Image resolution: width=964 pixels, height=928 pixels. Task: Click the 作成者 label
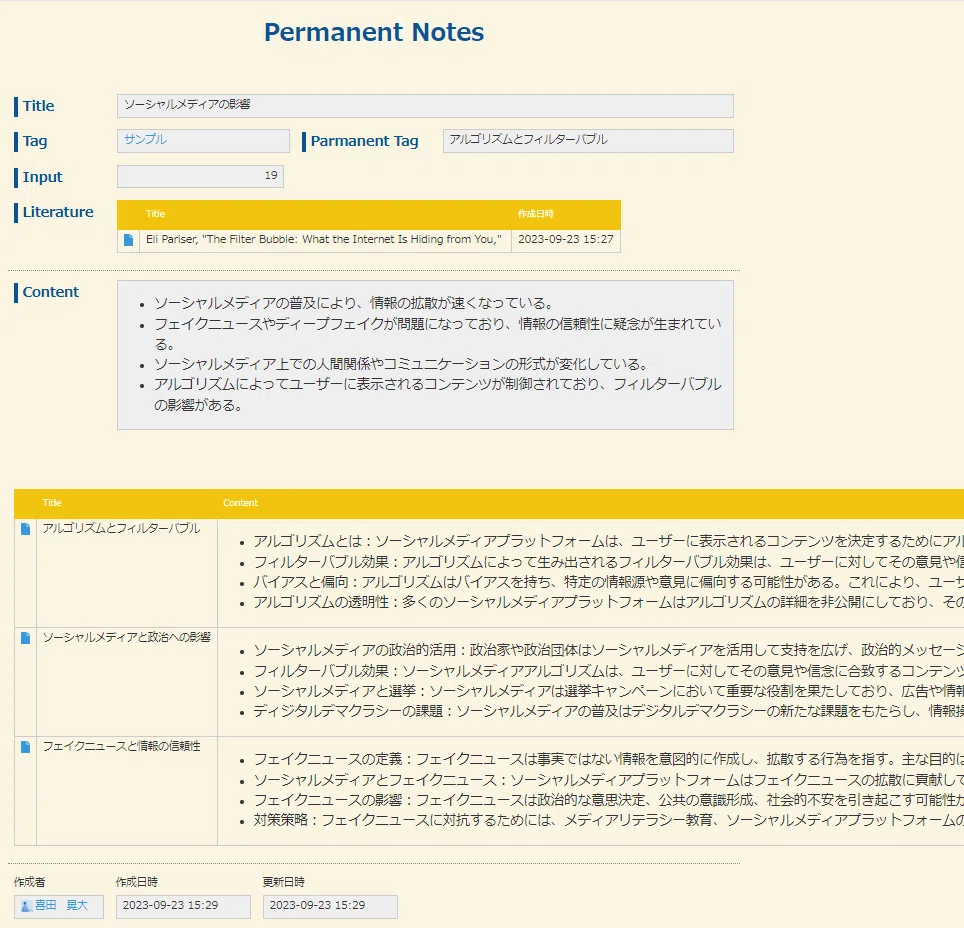[30, 882]
